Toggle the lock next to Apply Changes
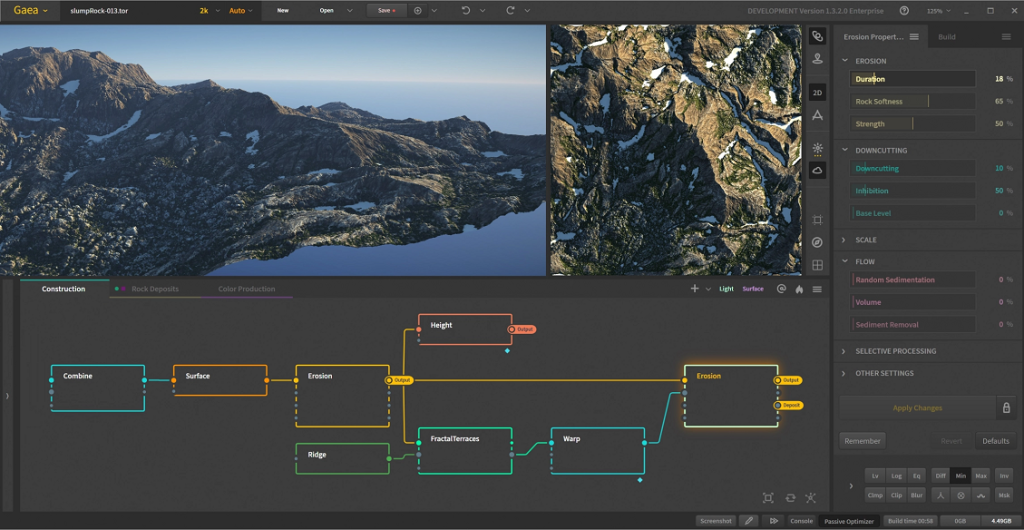 (x=1005, y=408)
